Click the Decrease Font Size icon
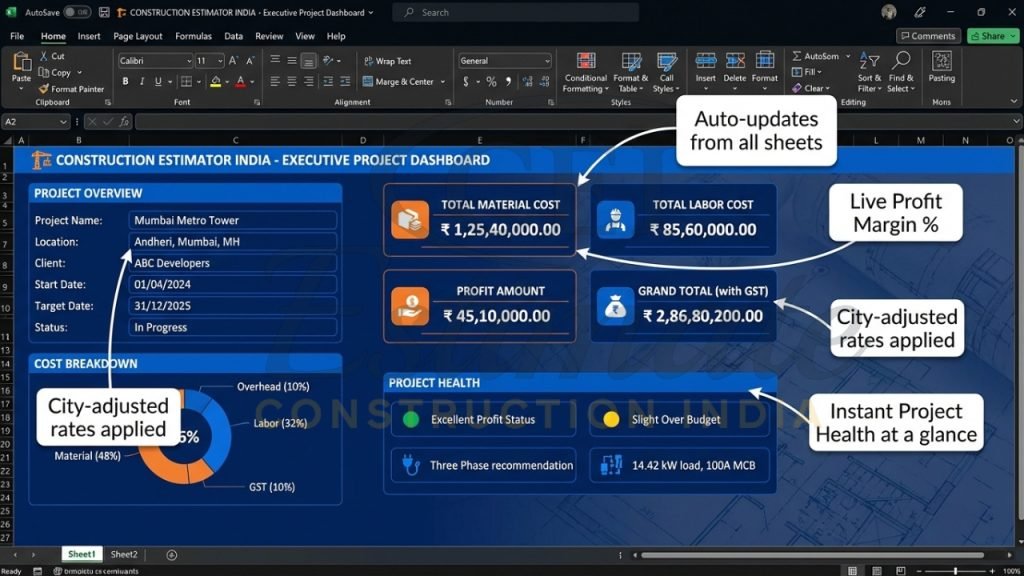The image size is (1024, 576). coord(250,61)
